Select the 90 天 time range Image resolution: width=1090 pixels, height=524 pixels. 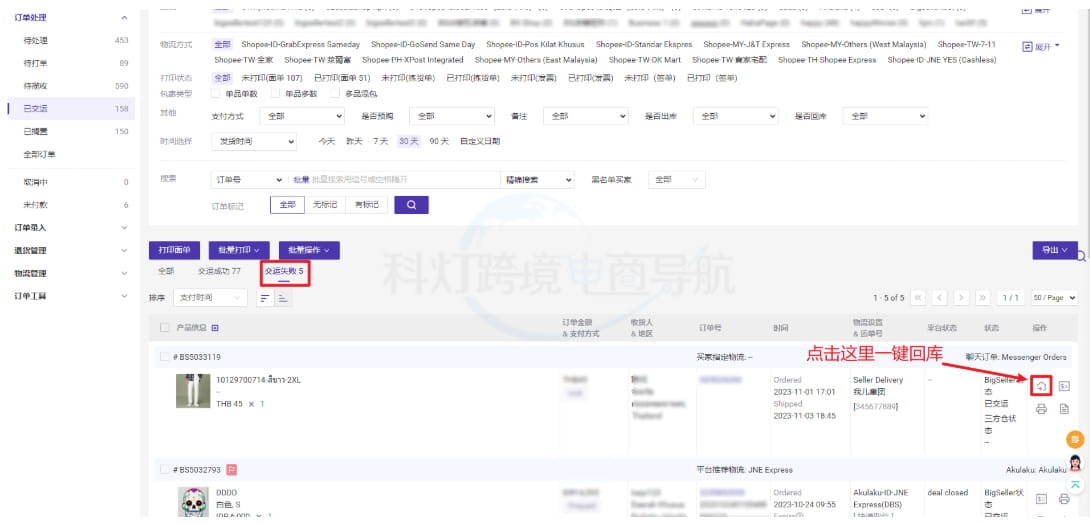pyautogui.click(x=438, y=142)
